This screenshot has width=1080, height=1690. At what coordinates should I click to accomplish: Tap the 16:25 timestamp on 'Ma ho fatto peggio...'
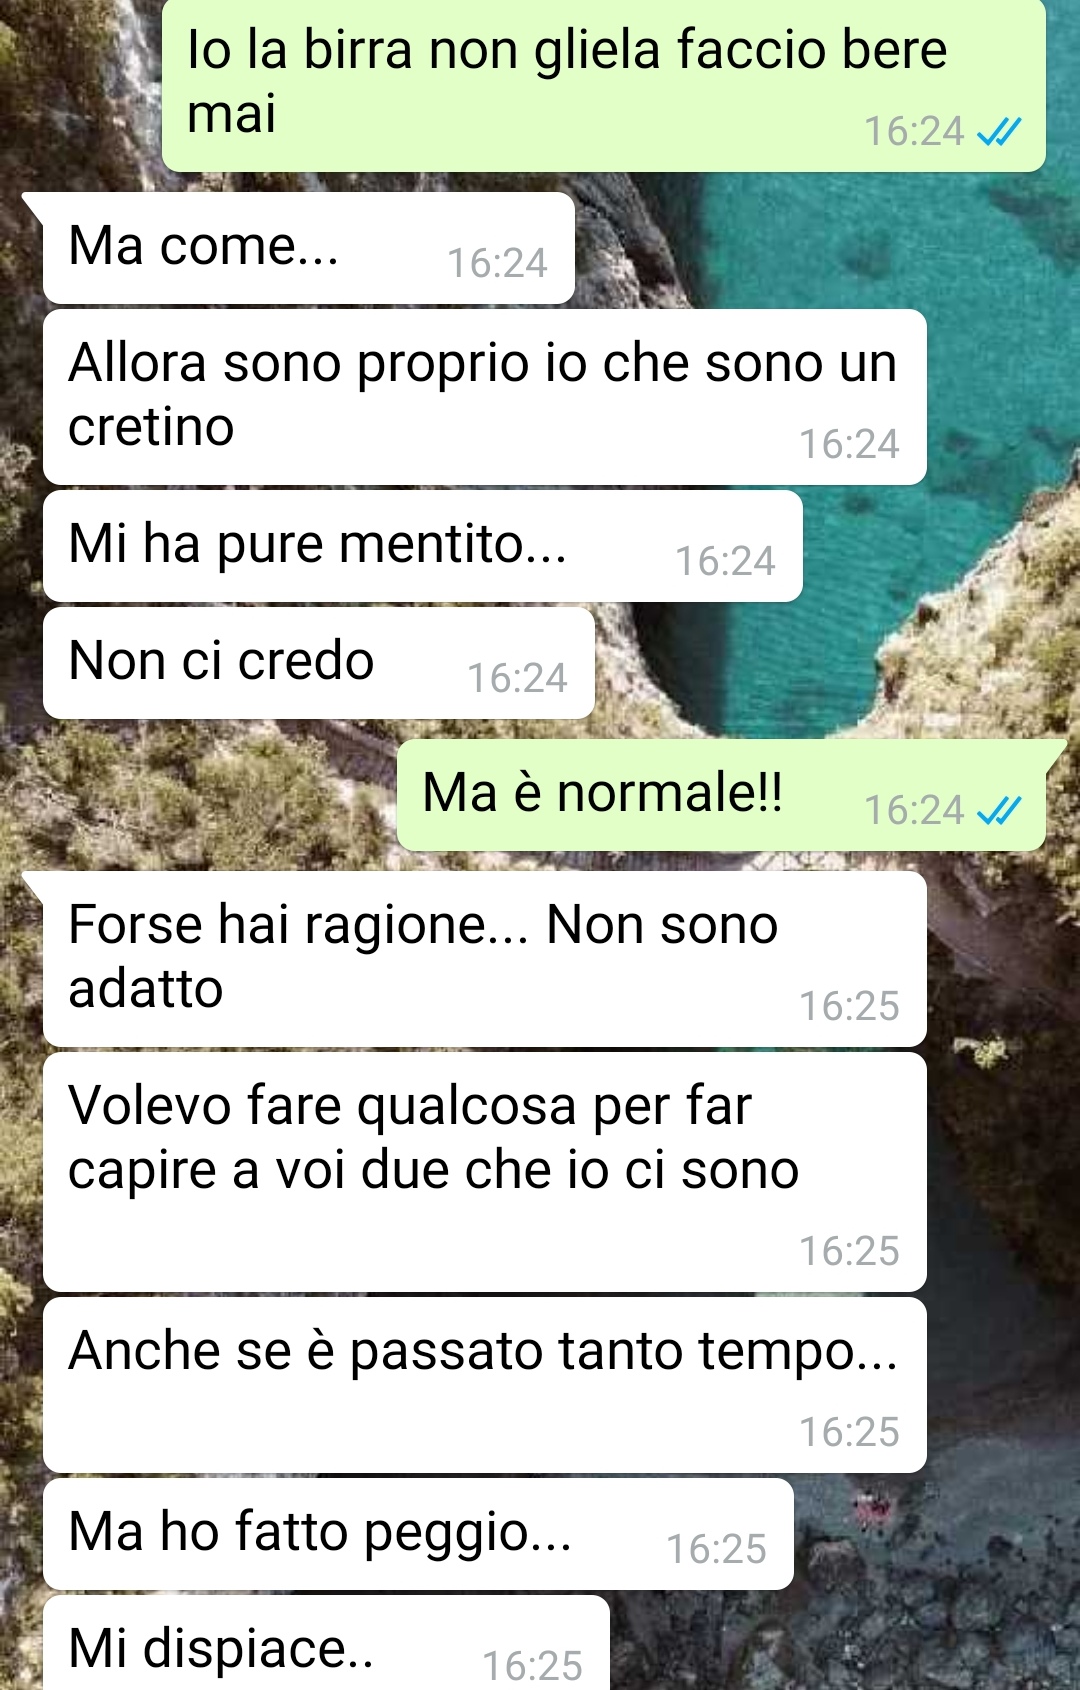[716, 1550]
